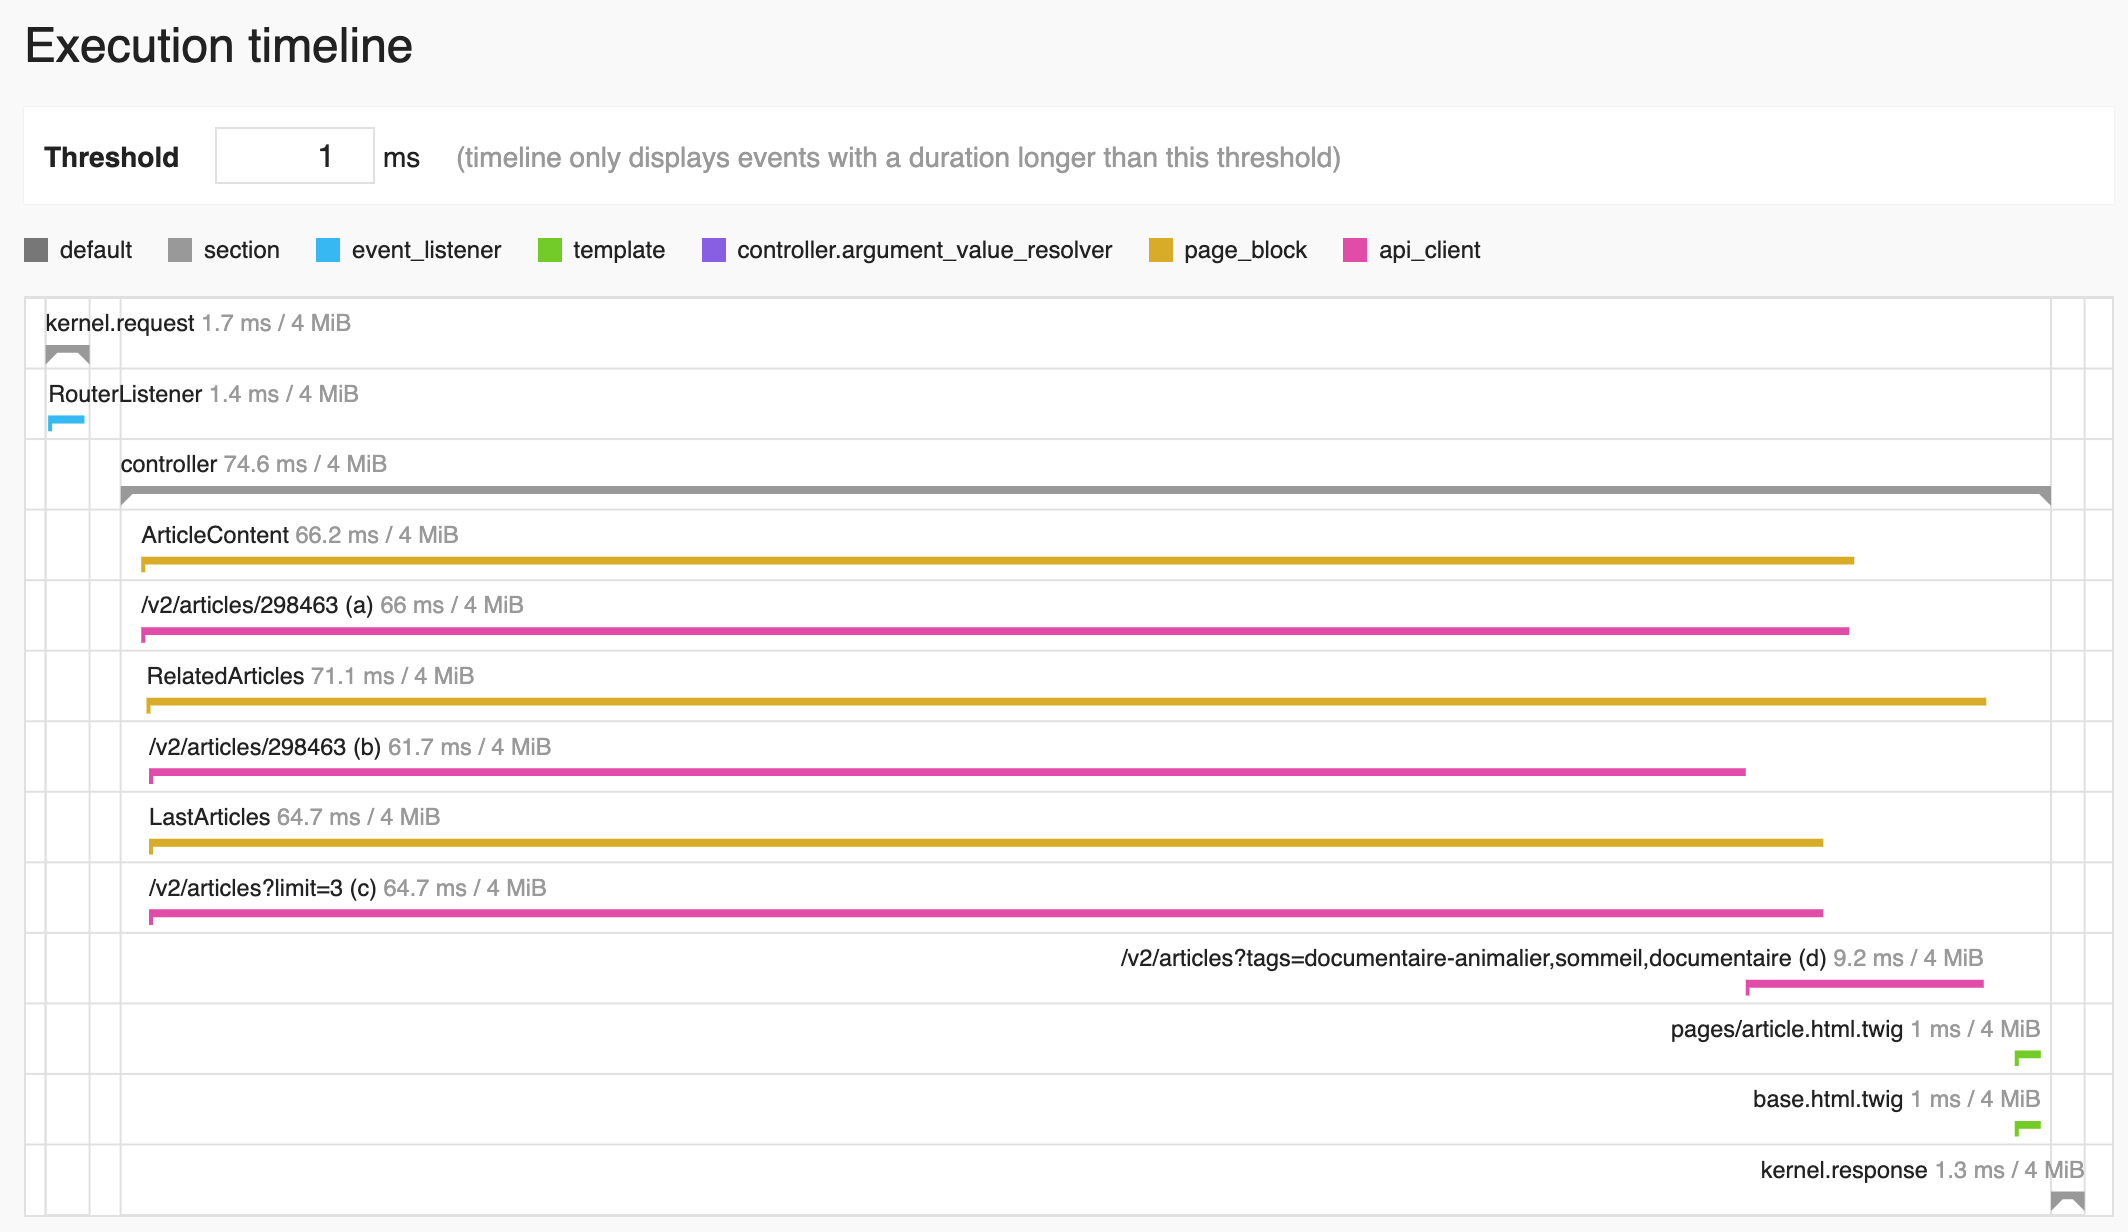
Task: Click the api_client legend text
Action: (x=1430, y=250)
